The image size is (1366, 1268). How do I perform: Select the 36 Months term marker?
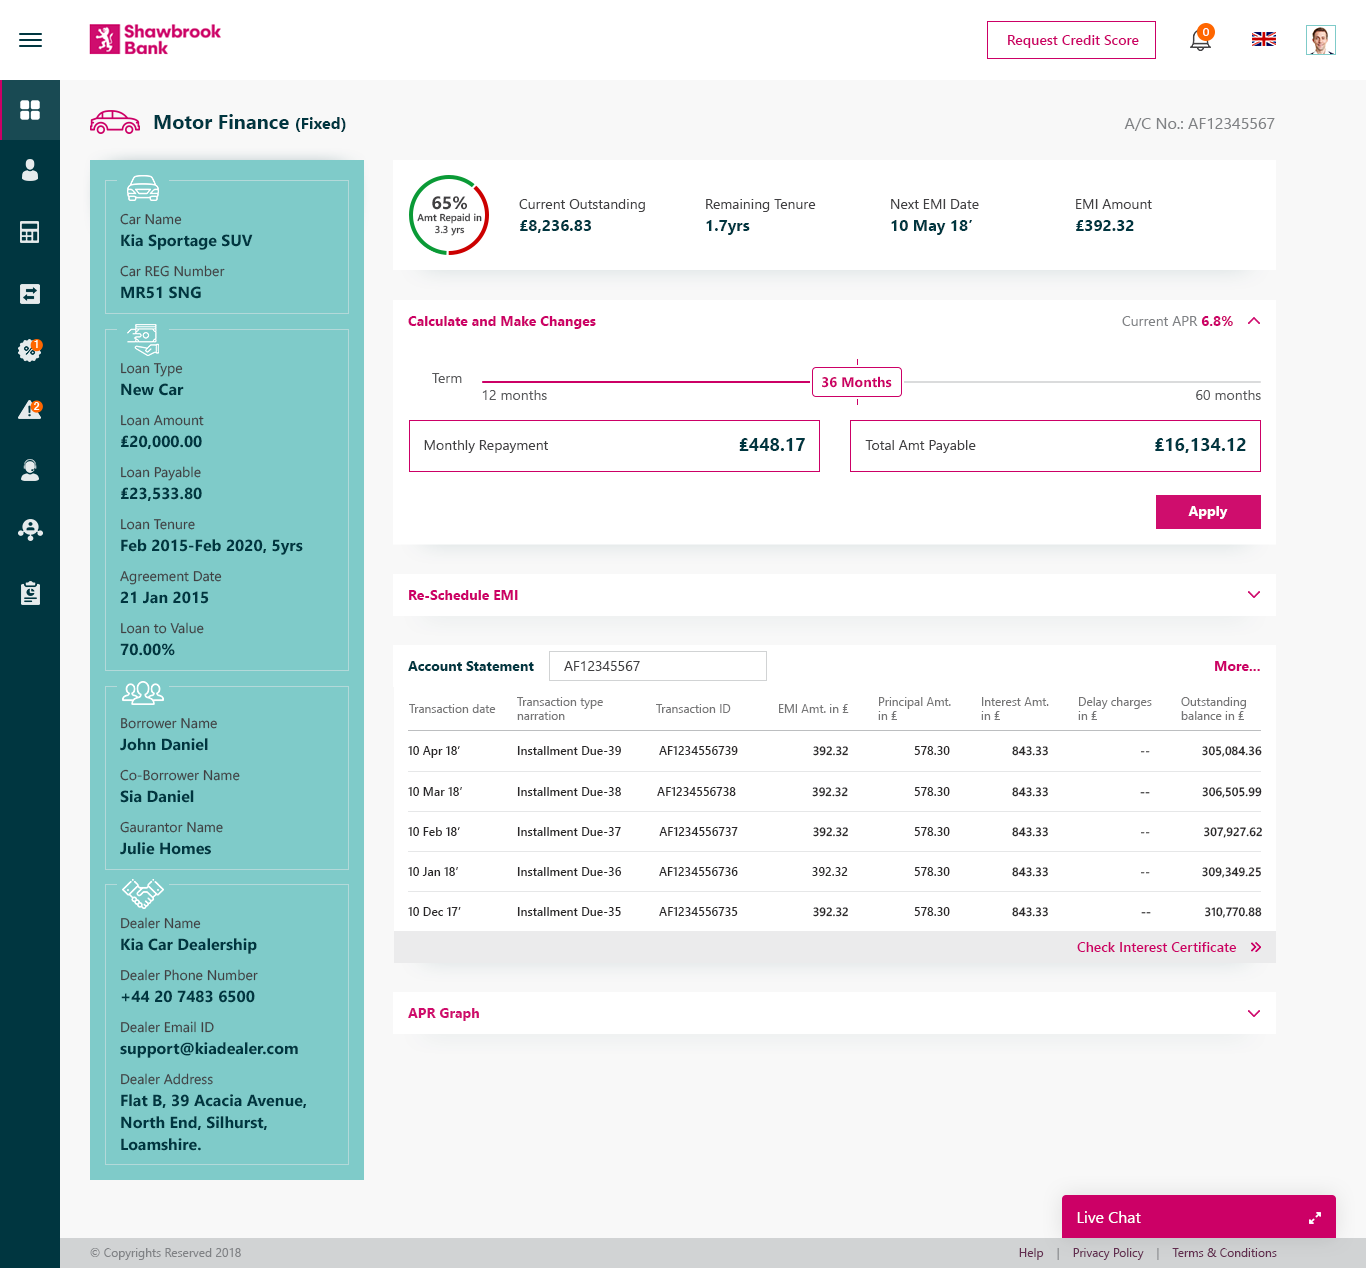[856, 382]
